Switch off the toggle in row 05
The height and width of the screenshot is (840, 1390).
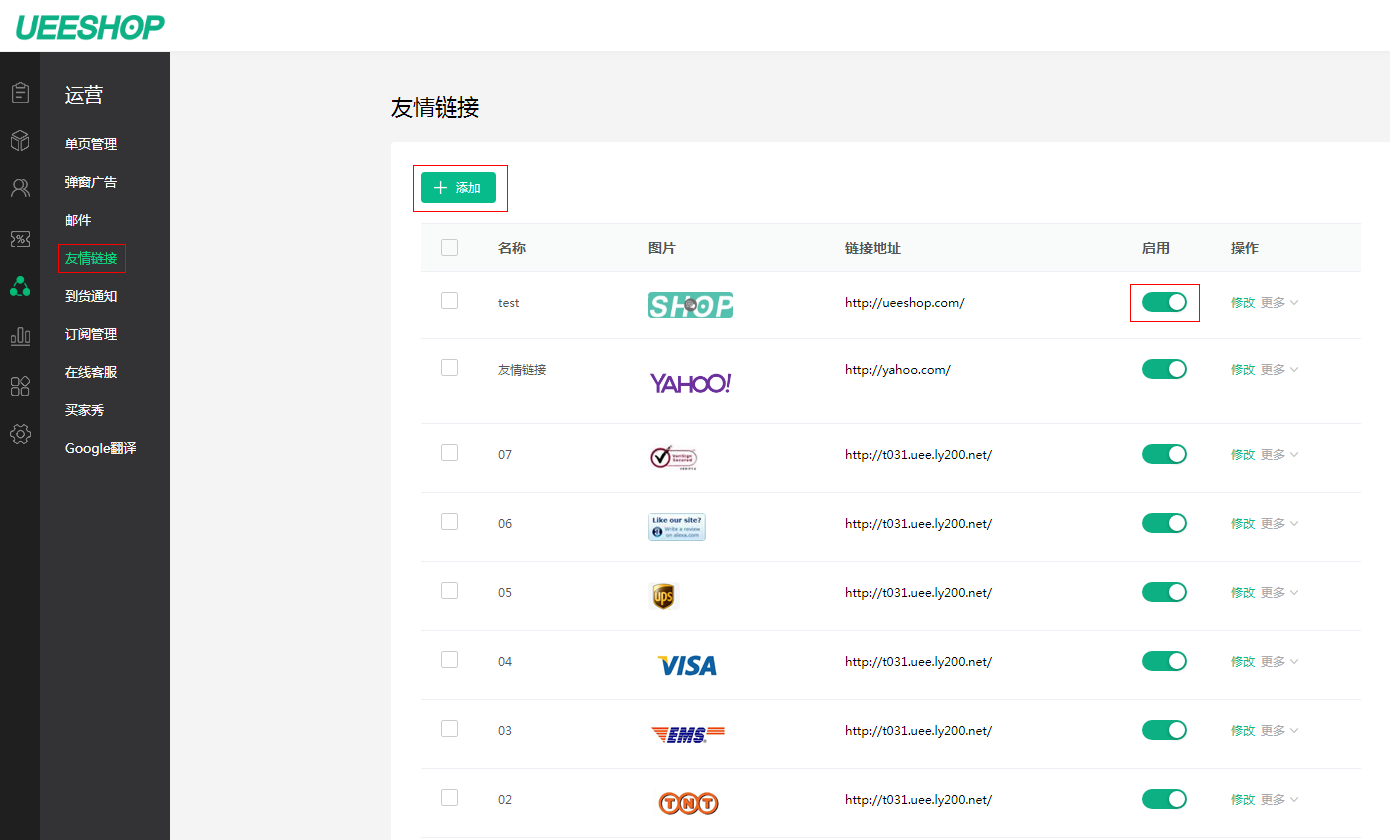pos(1164,592)
